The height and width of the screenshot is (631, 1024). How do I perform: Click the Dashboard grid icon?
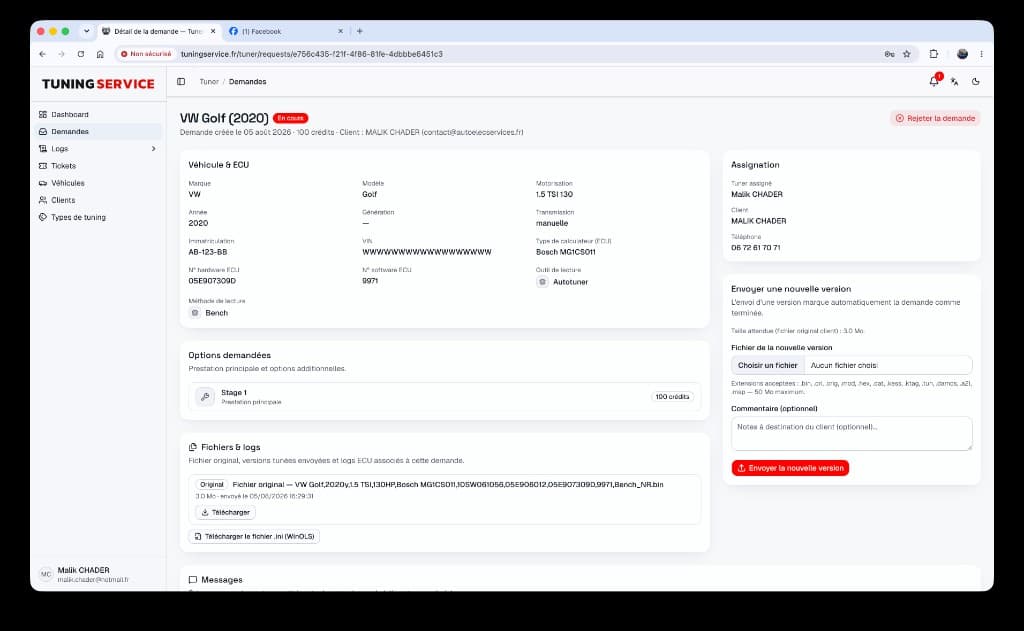click(x=43, y=114)
